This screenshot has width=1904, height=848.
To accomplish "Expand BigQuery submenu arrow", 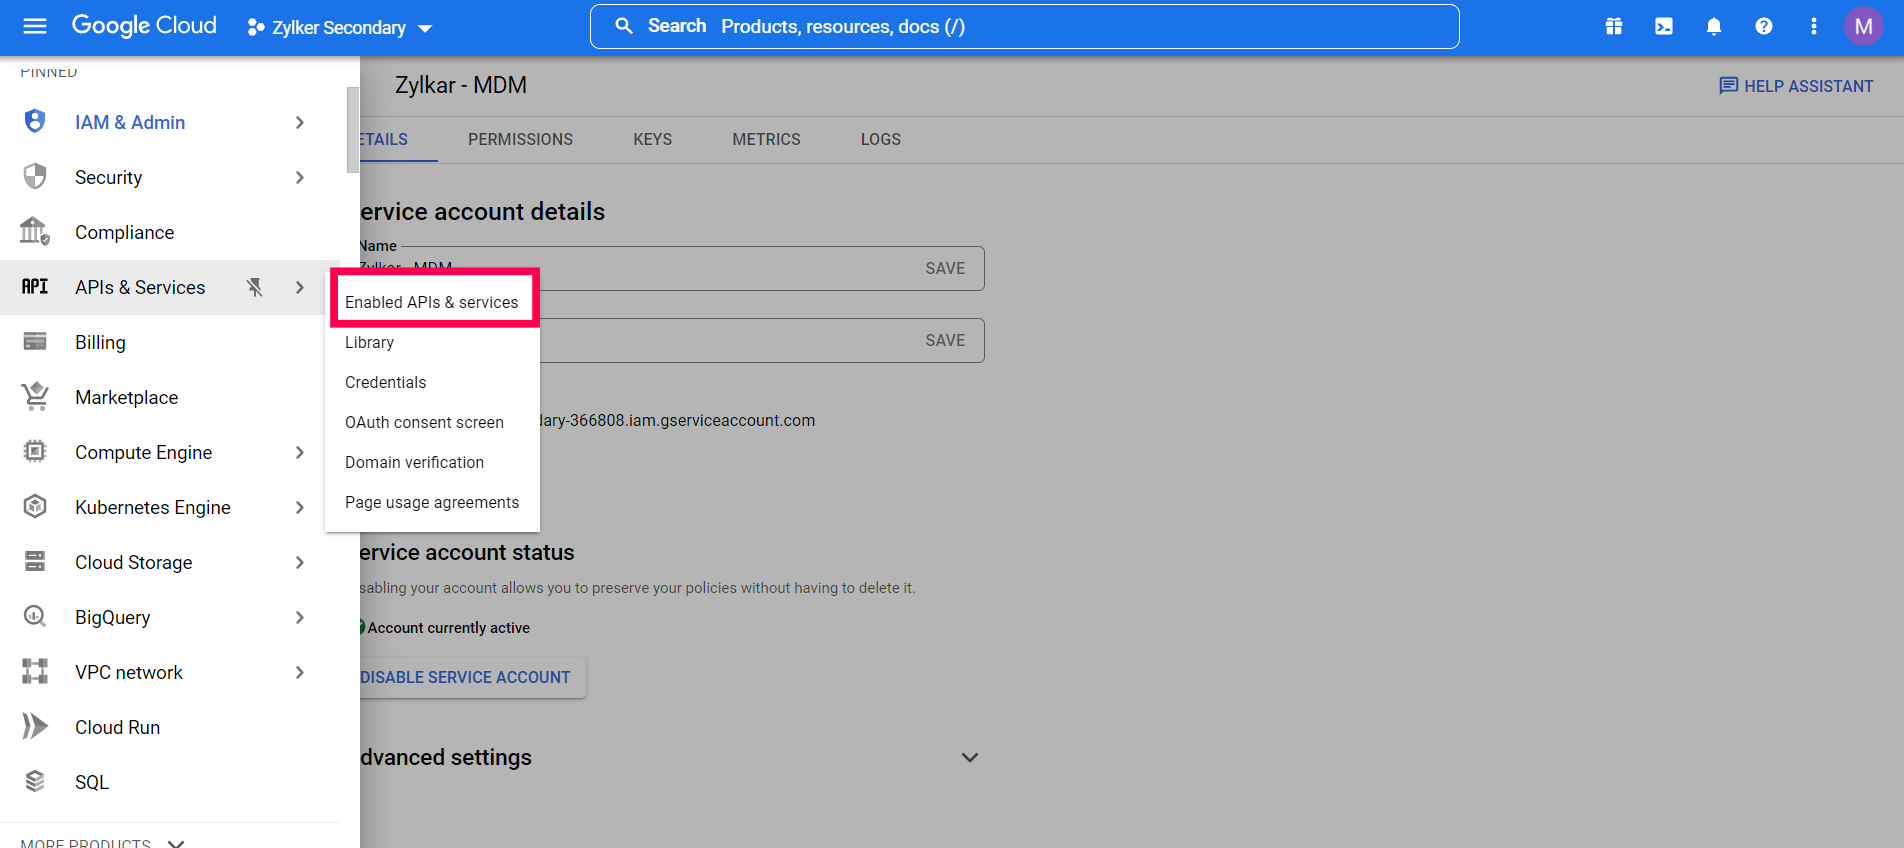I will [x=300, y=617].
